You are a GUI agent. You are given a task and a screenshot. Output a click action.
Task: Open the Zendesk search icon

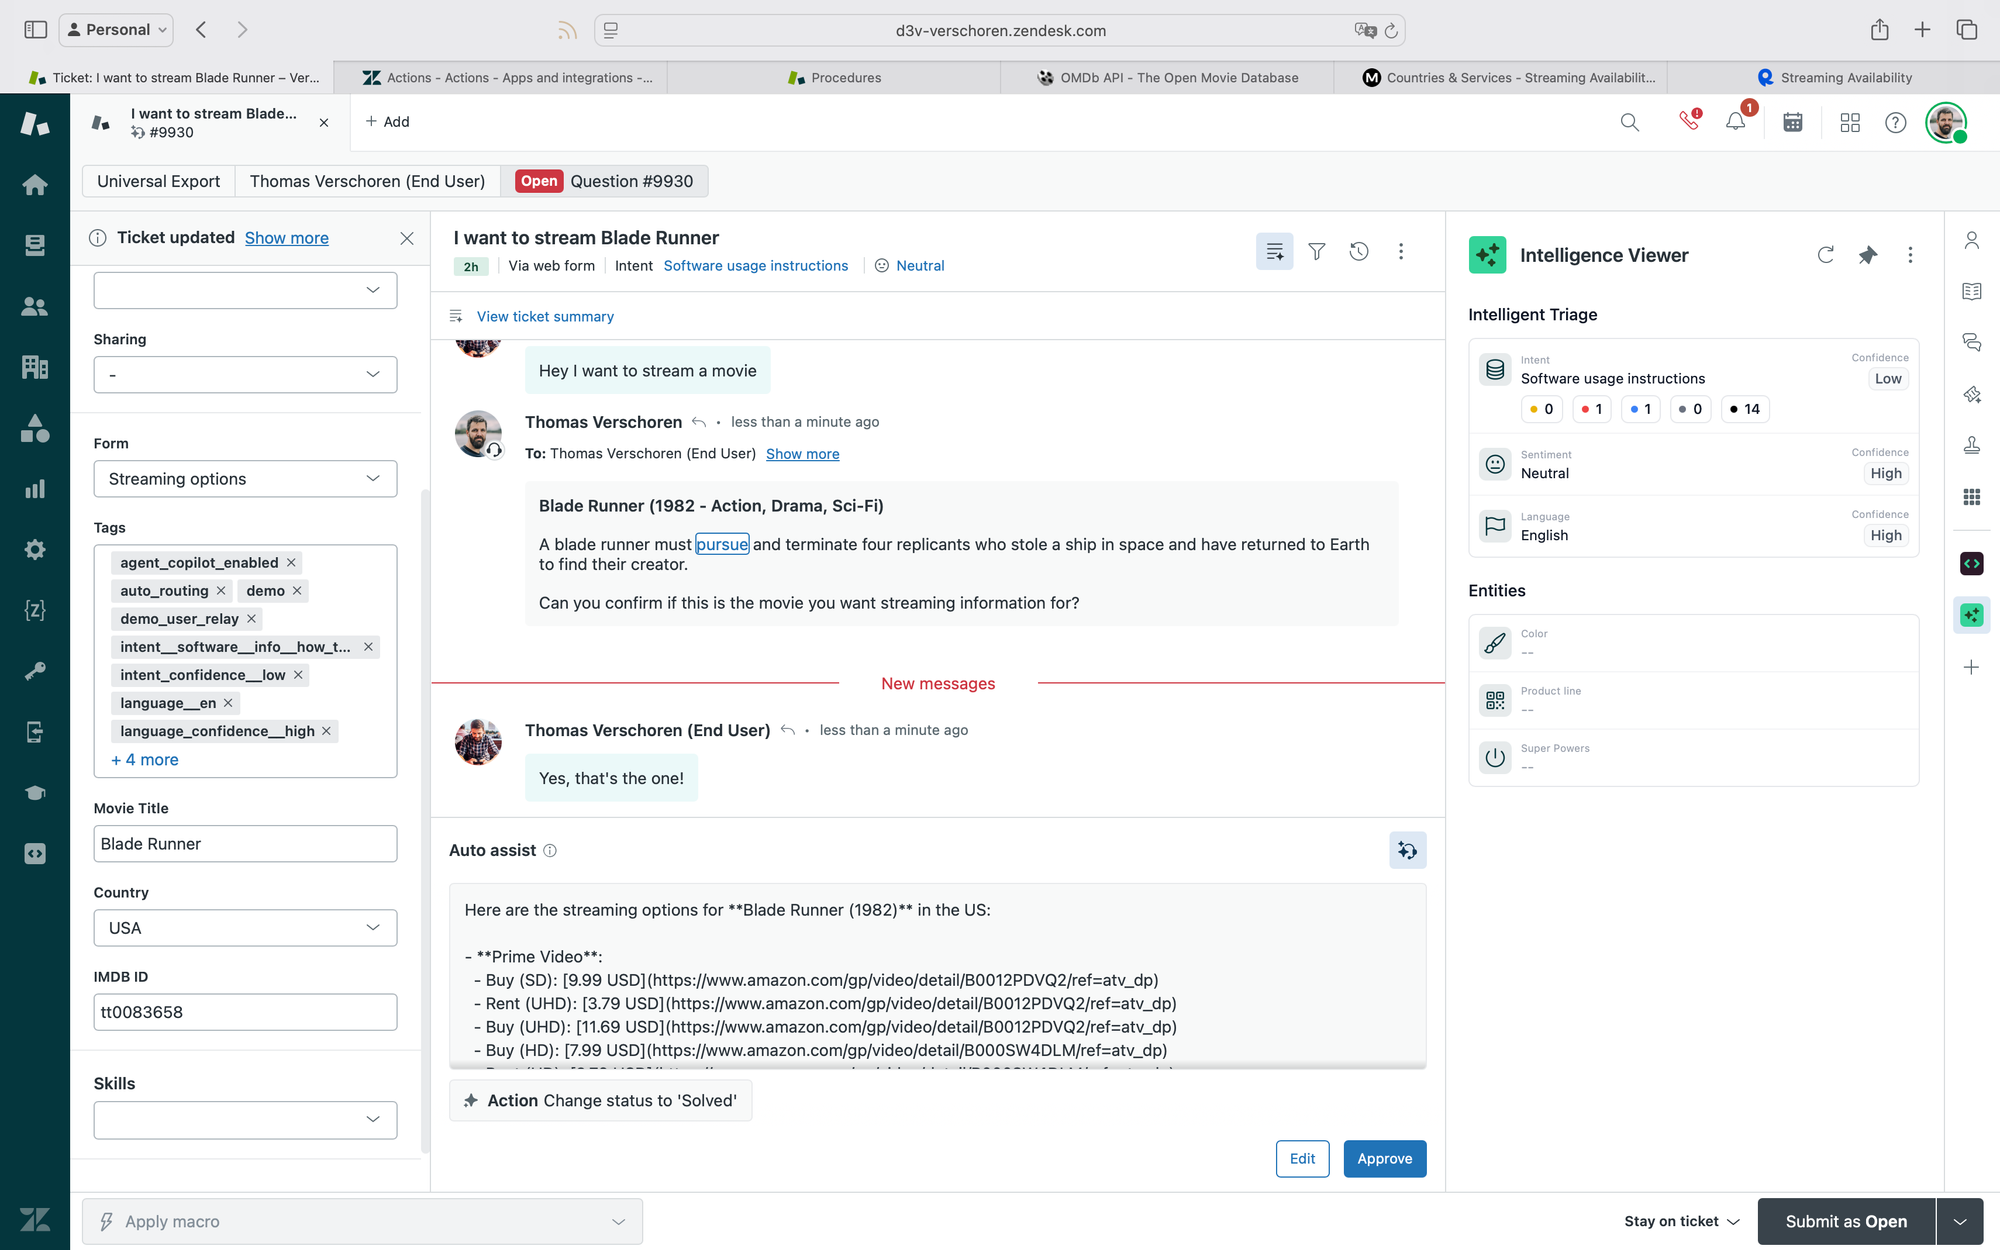[1629, 122]
